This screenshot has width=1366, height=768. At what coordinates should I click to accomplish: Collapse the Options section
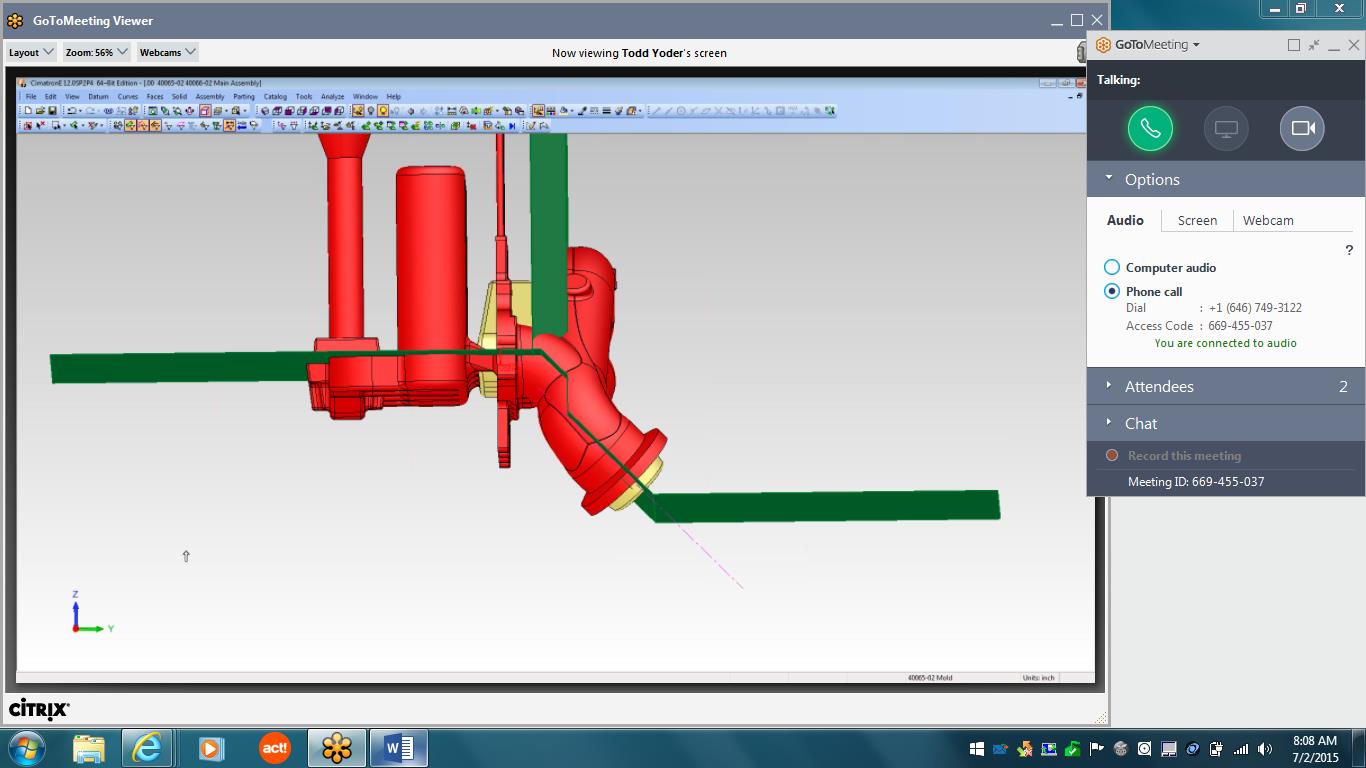tap(1109, 179)
